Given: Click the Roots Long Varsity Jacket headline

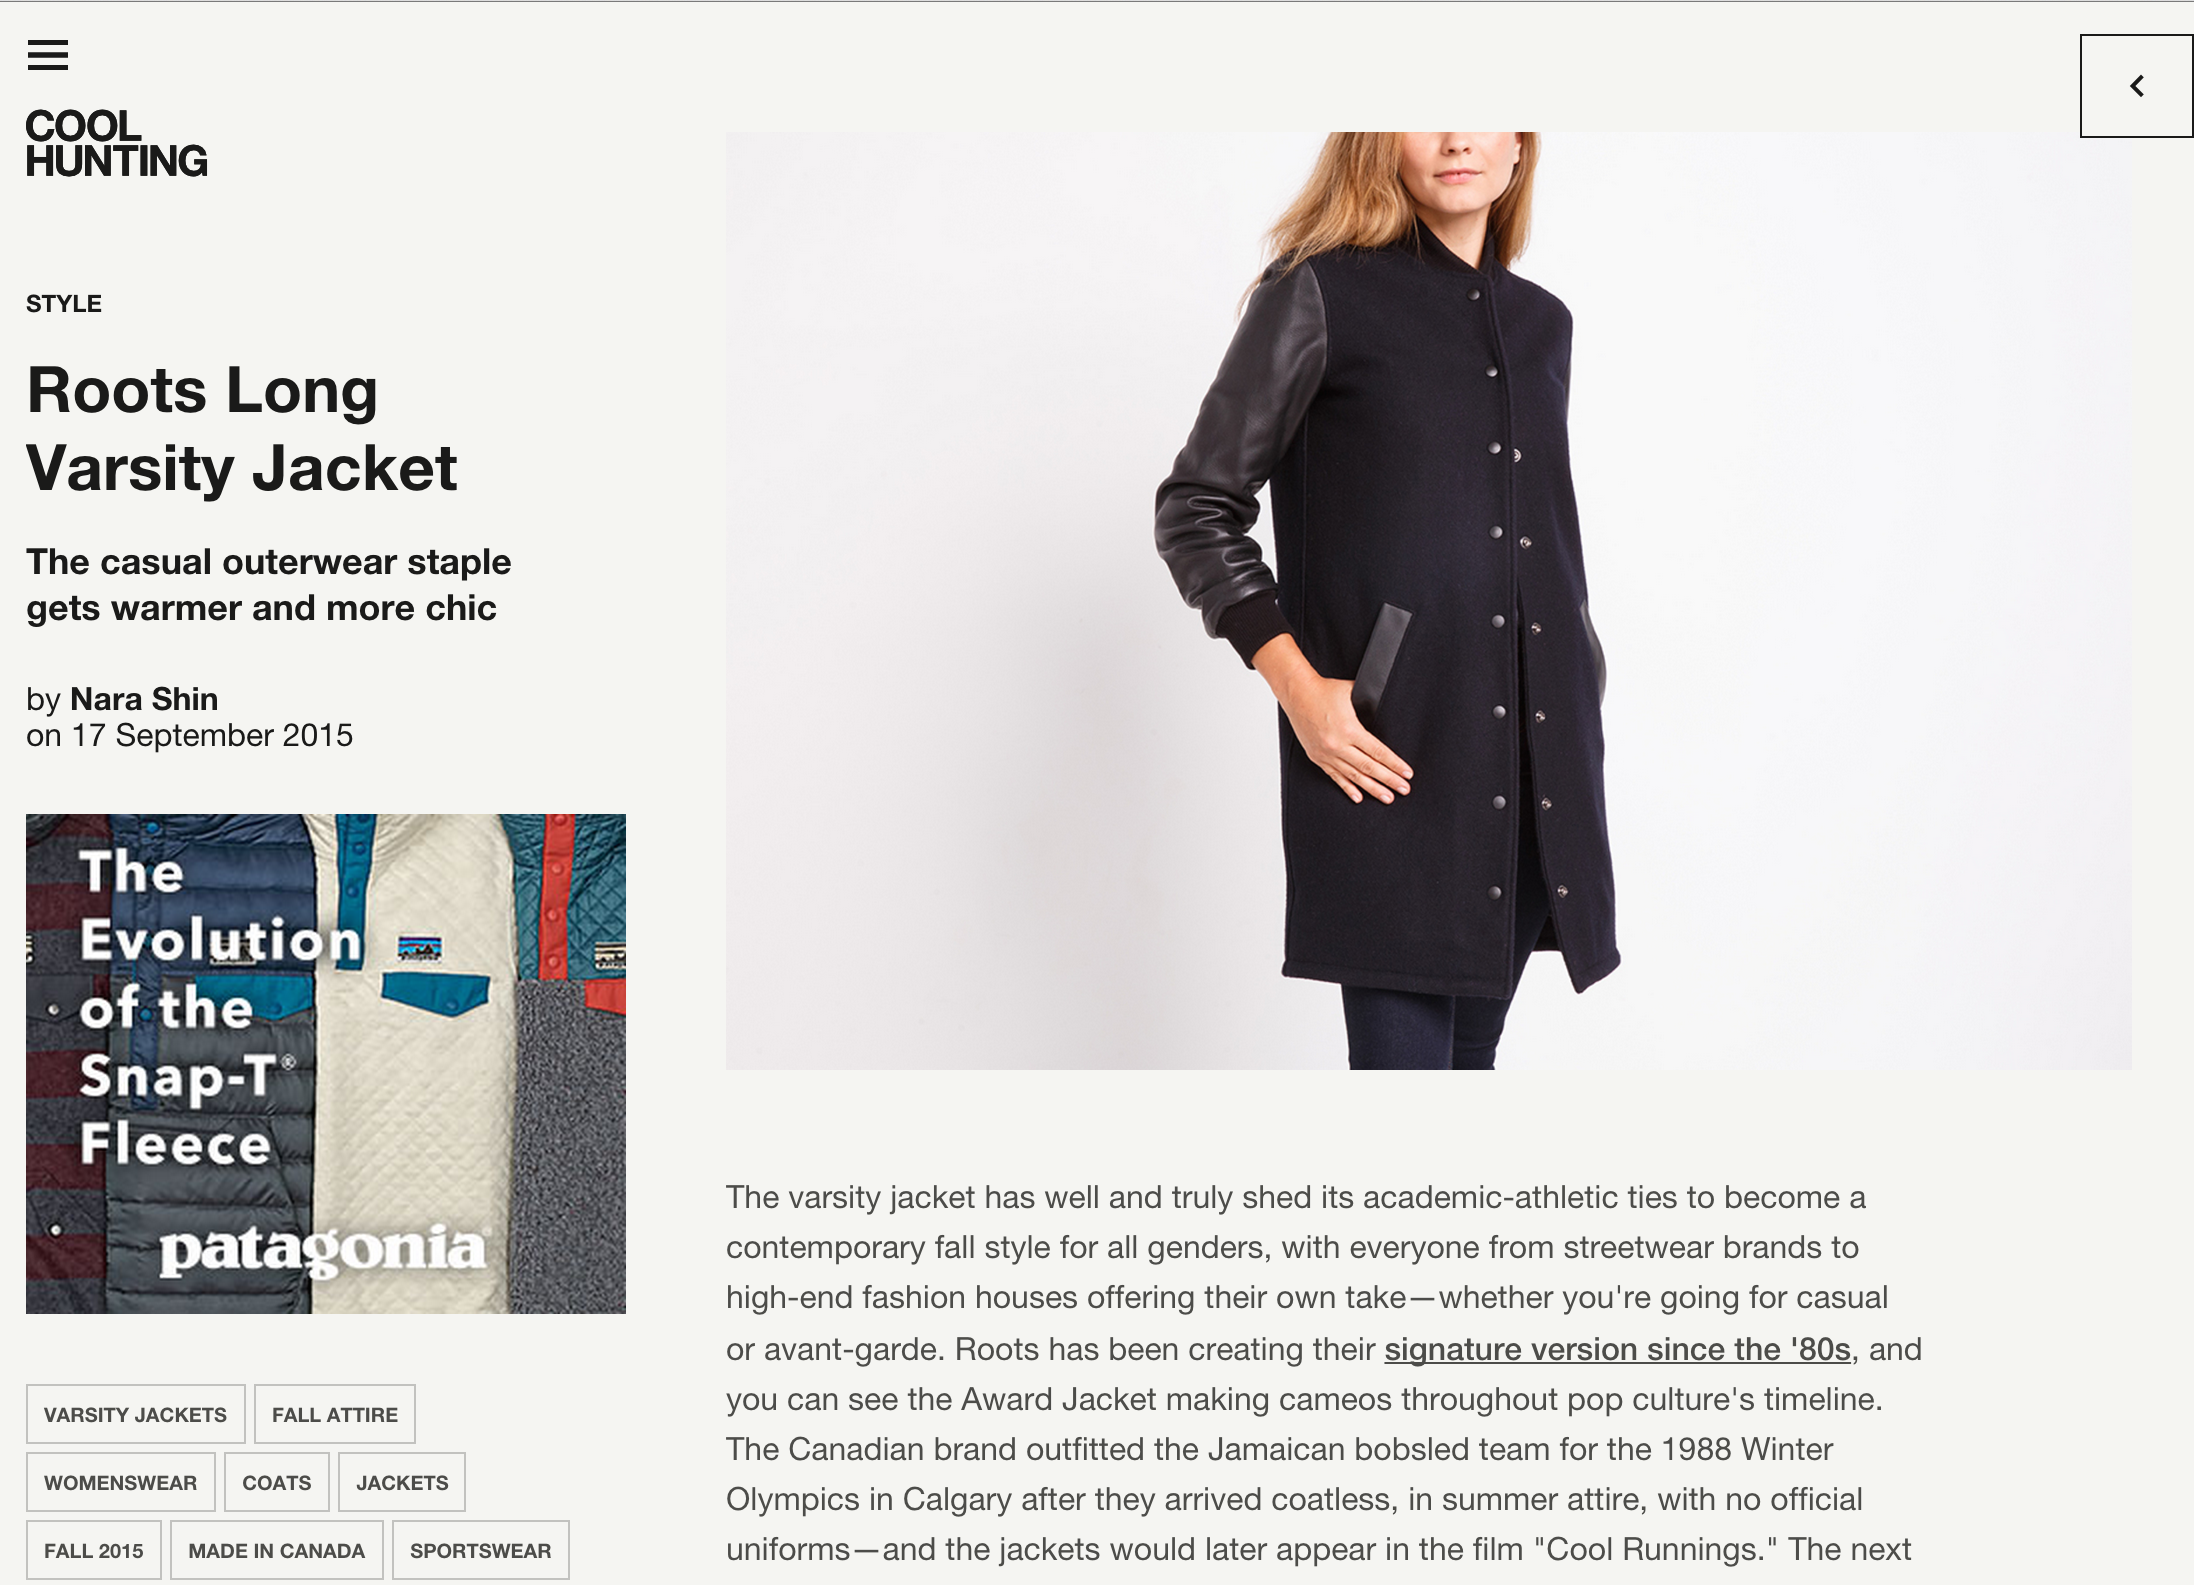Looking at the screenshot, I should click(242, 428).
